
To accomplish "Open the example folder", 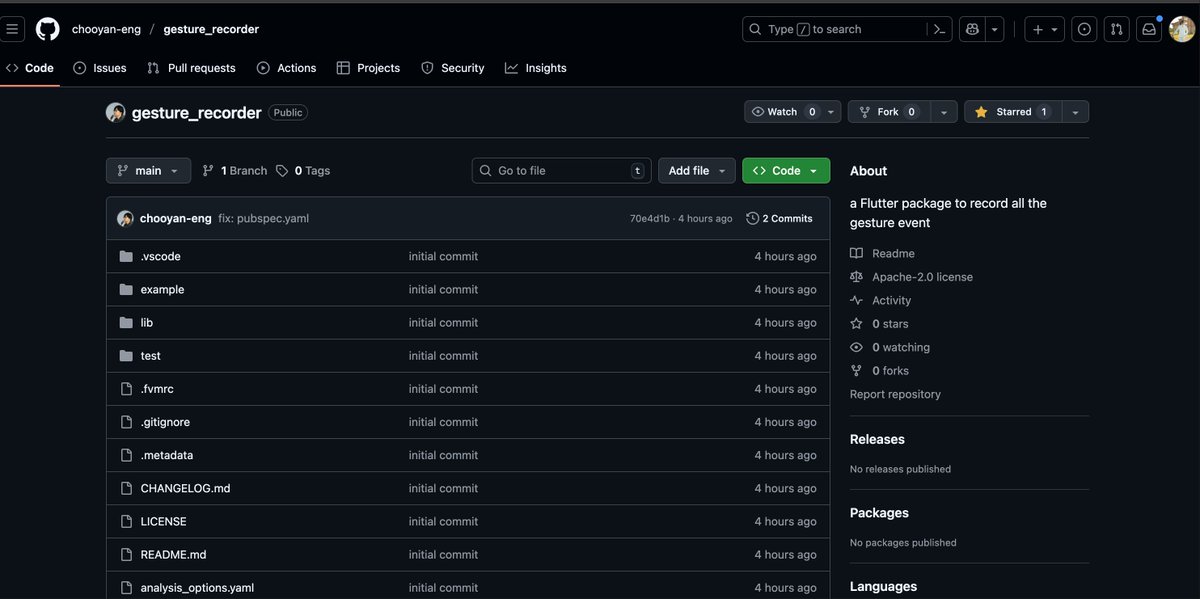I will [162, 289].
